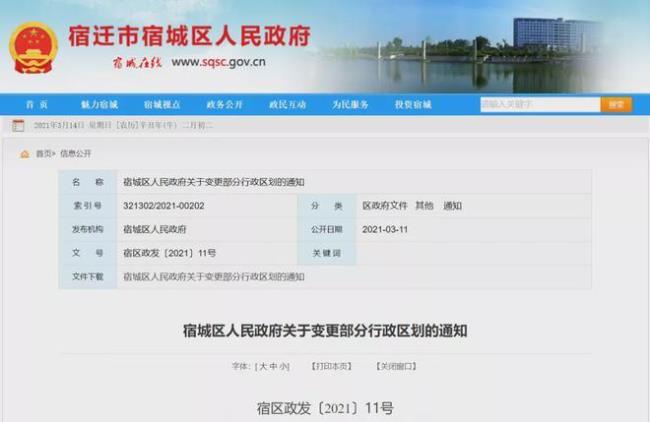
Task: Go to 首页 via the breadcrumb link
Action: coord(44,154)
